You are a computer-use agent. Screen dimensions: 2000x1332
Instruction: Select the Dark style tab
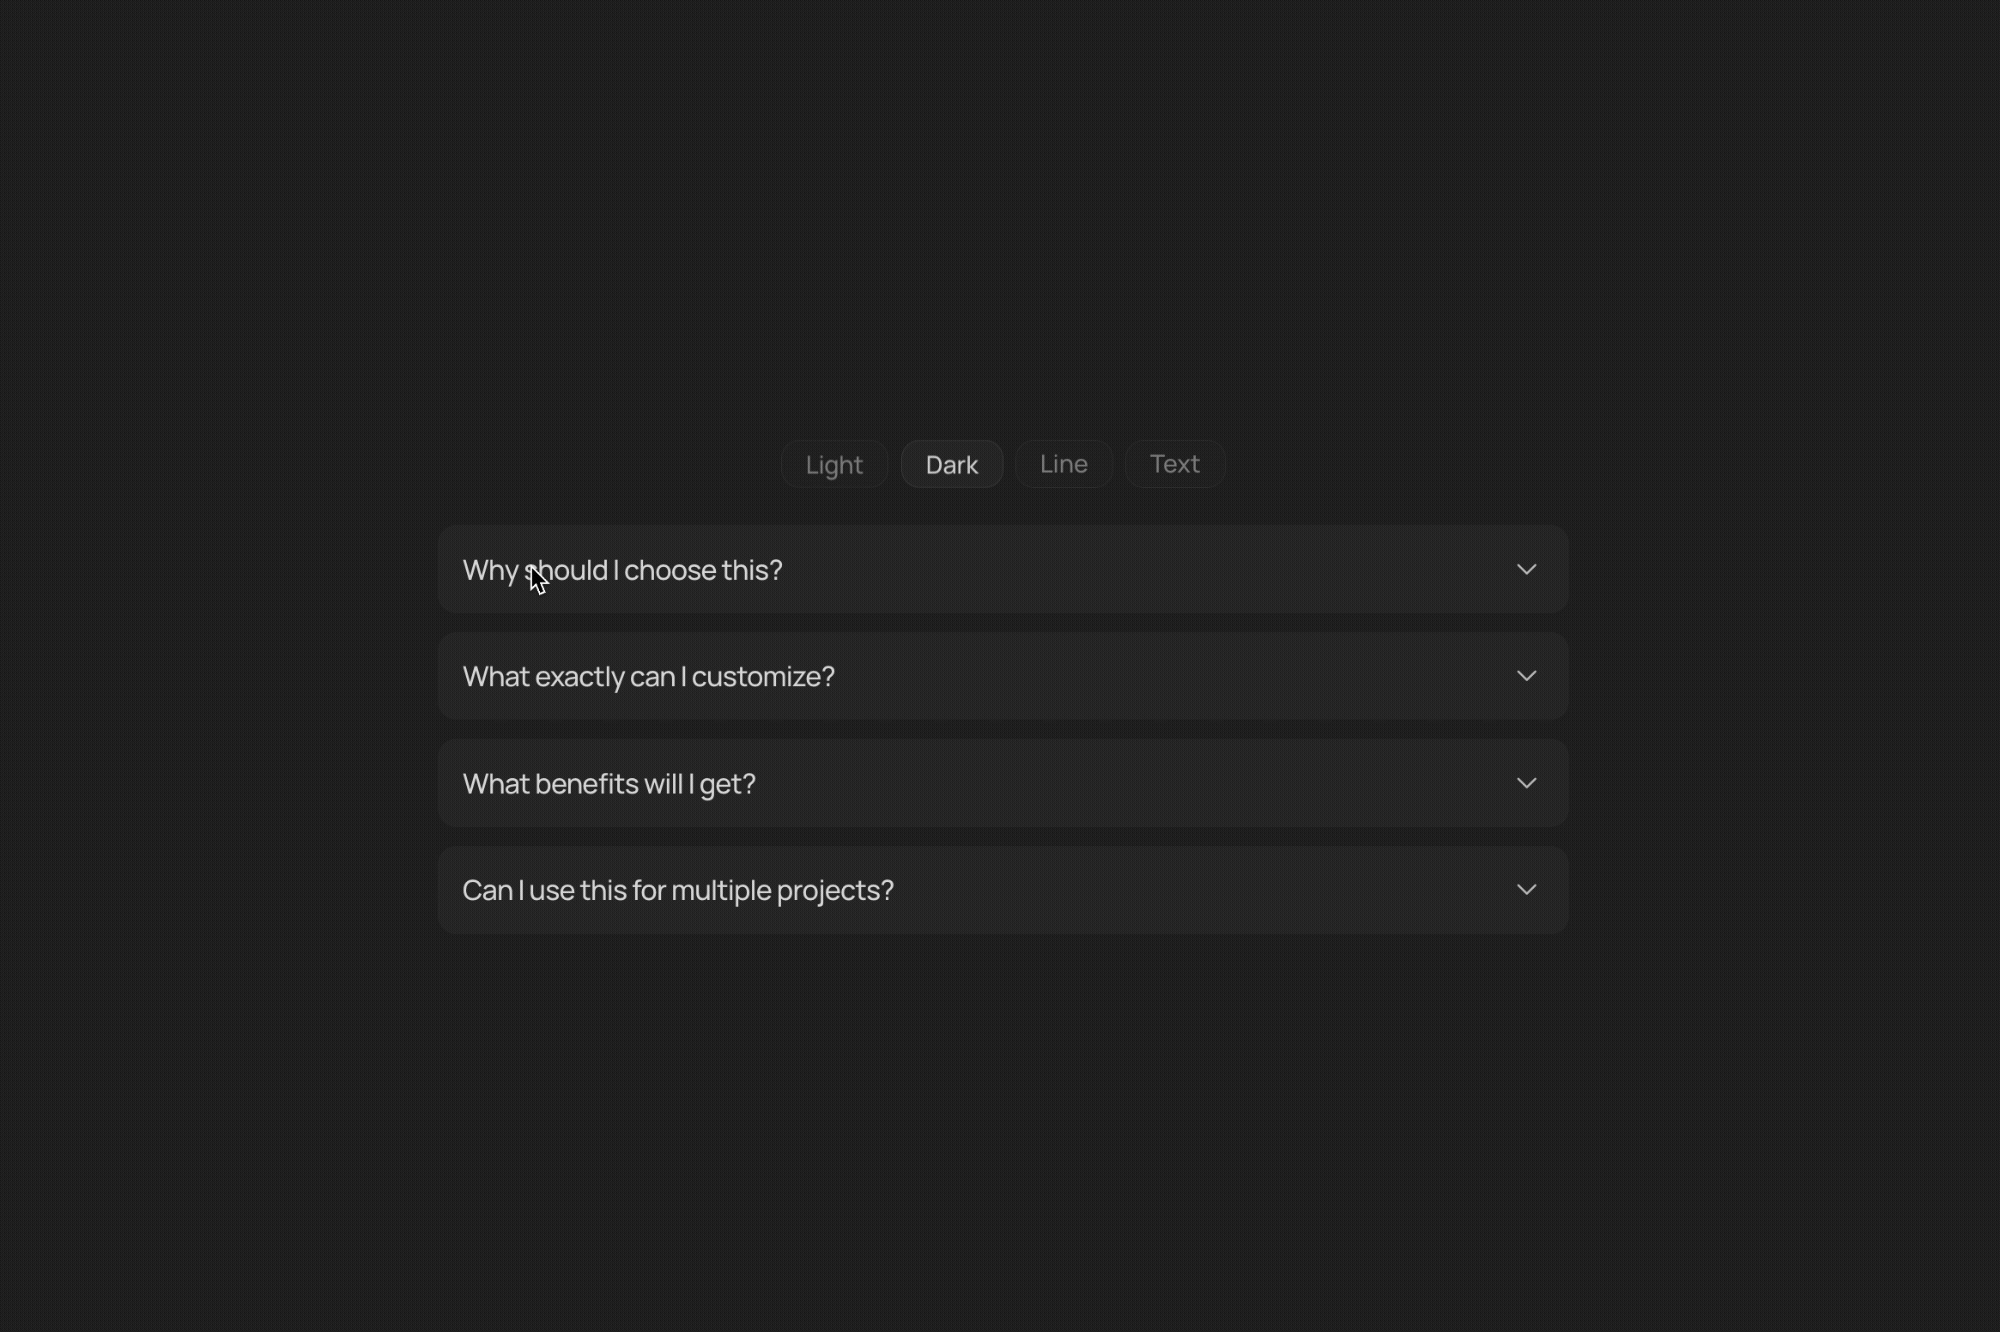[951, 465]
